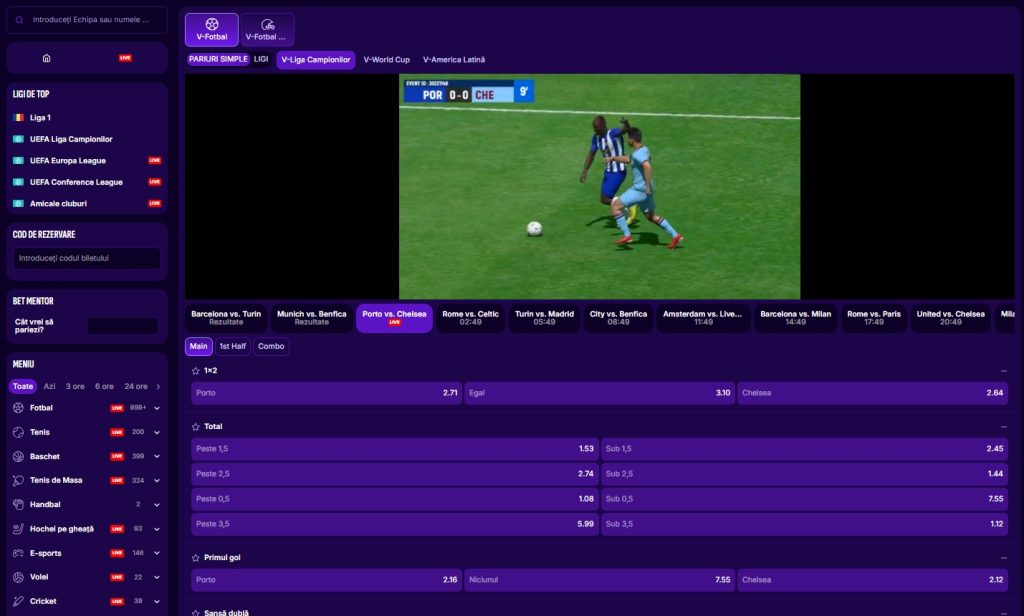Filter menu by 24 ore
The height and width of the screenshot is (616, 1024).
136,386
